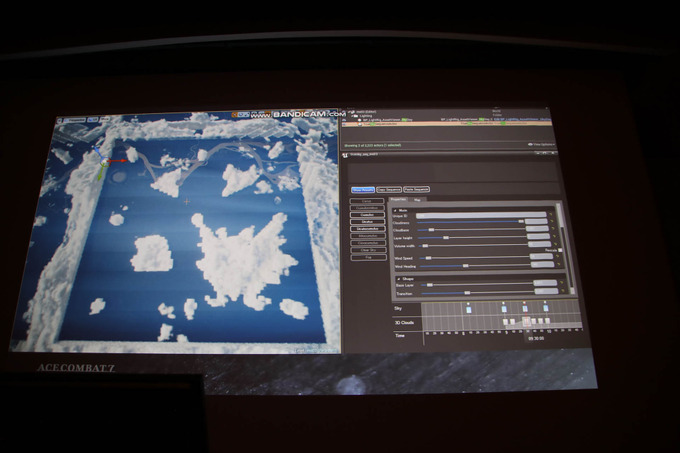Open the Perspective viewport mode dropdown

tap(77, 120)
